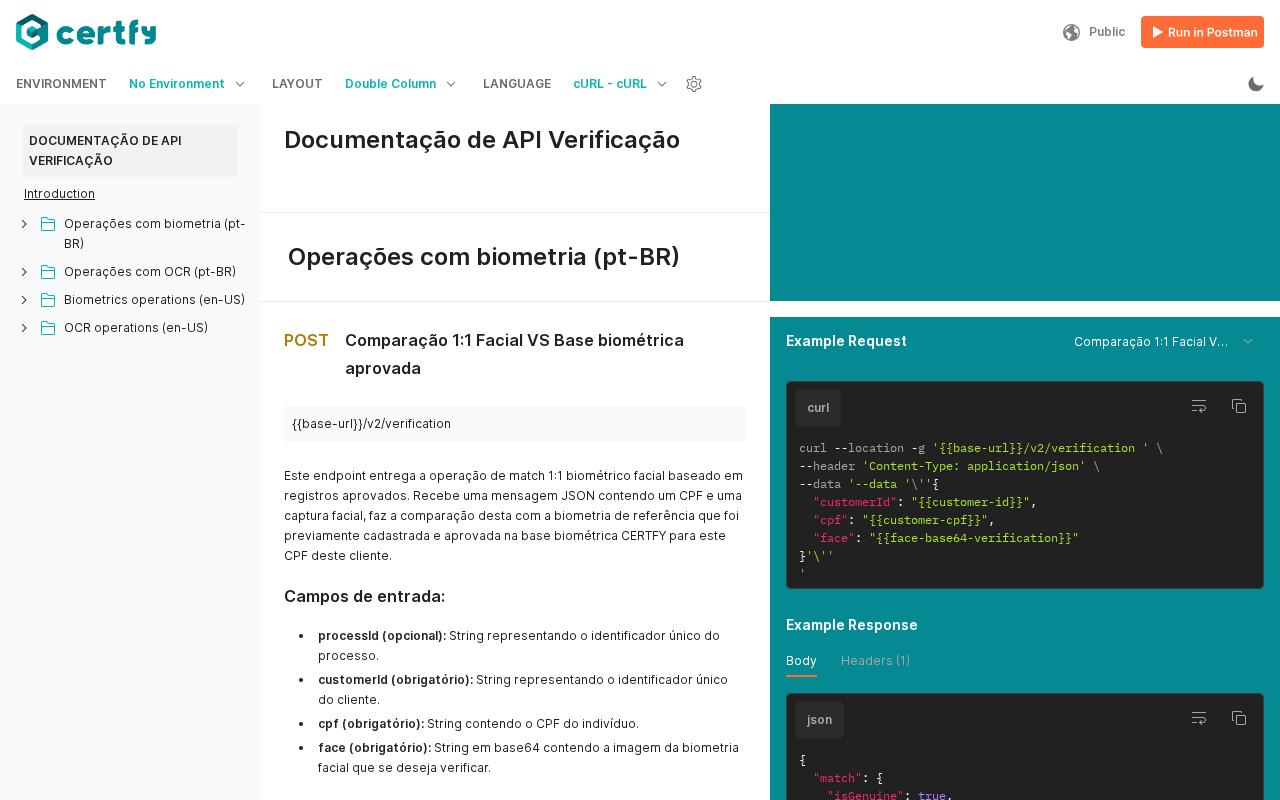Click the Public globe icon

coord(1071,32)
